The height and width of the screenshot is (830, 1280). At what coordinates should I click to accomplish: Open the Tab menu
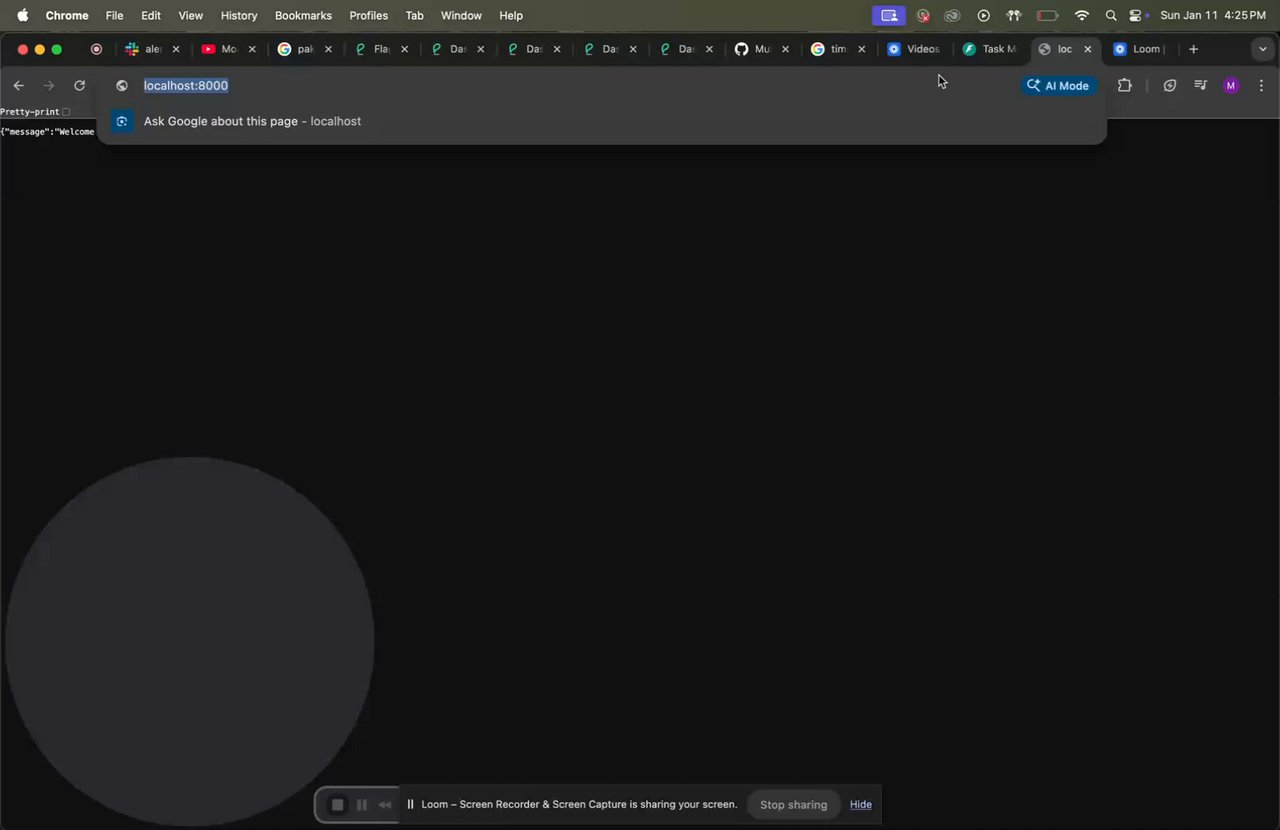click(x=414, y=15)
